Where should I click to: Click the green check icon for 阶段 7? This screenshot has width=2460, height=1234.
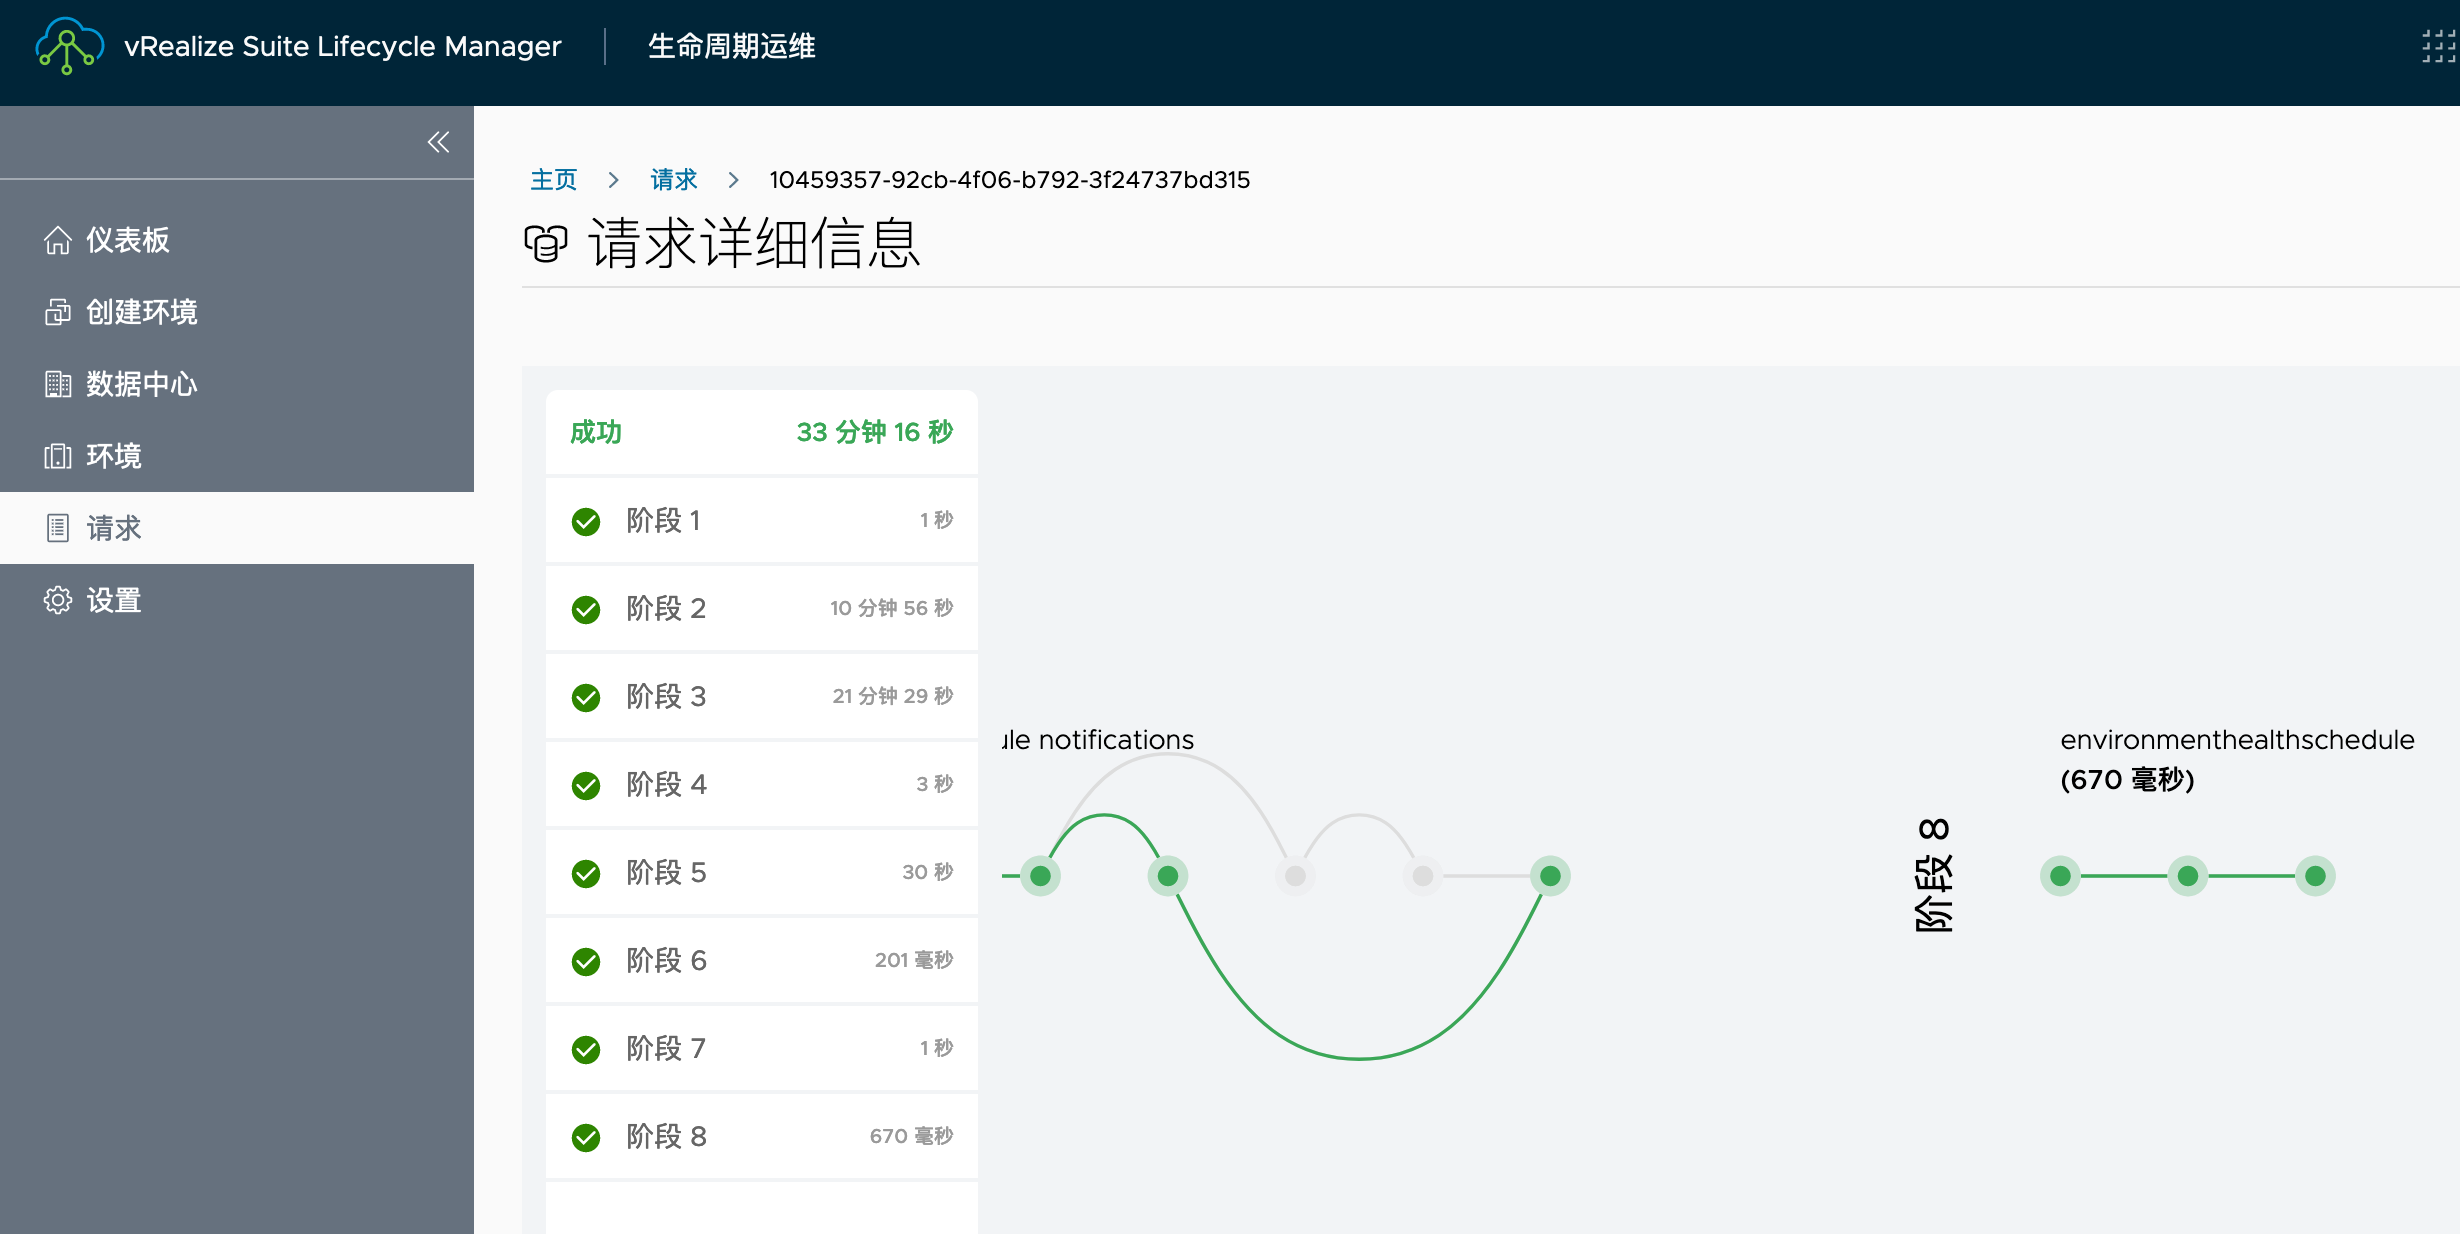pos(586,1049)
